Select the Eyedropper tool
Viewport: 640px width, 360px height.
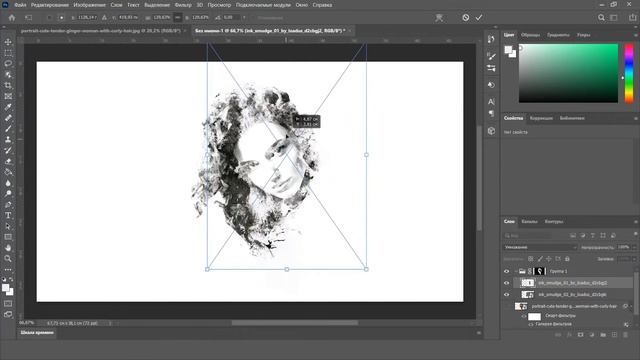tap(8, 107)
